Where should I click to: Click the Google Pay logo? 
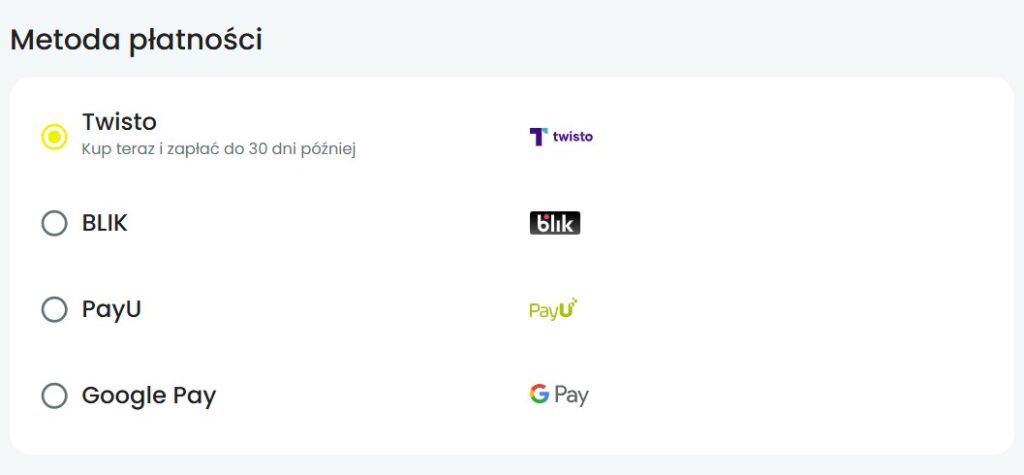pos(559,395)
